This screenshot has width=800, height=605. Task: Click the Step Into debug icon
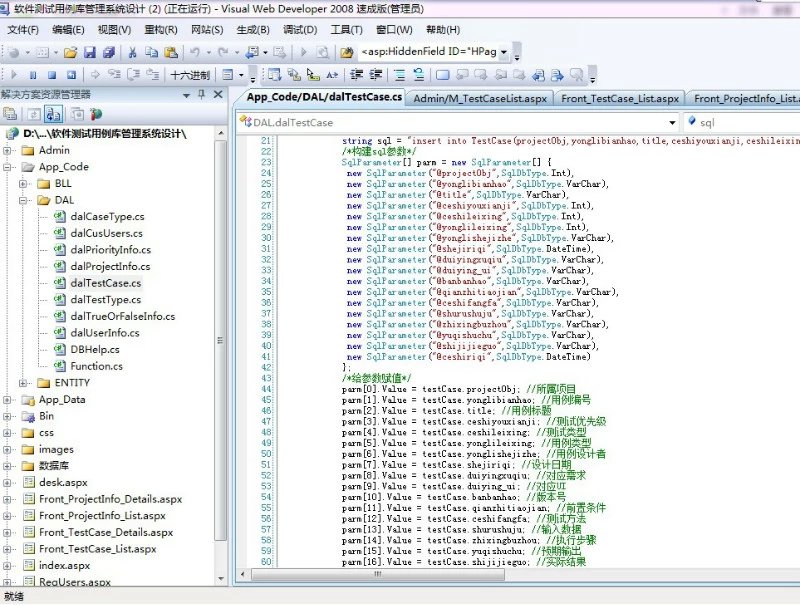tap(114, 75)
